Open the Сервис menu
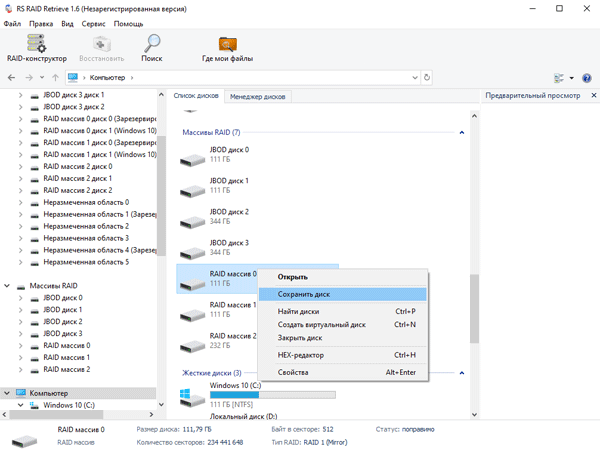600x453 pixels. click(x=93, y=24)
